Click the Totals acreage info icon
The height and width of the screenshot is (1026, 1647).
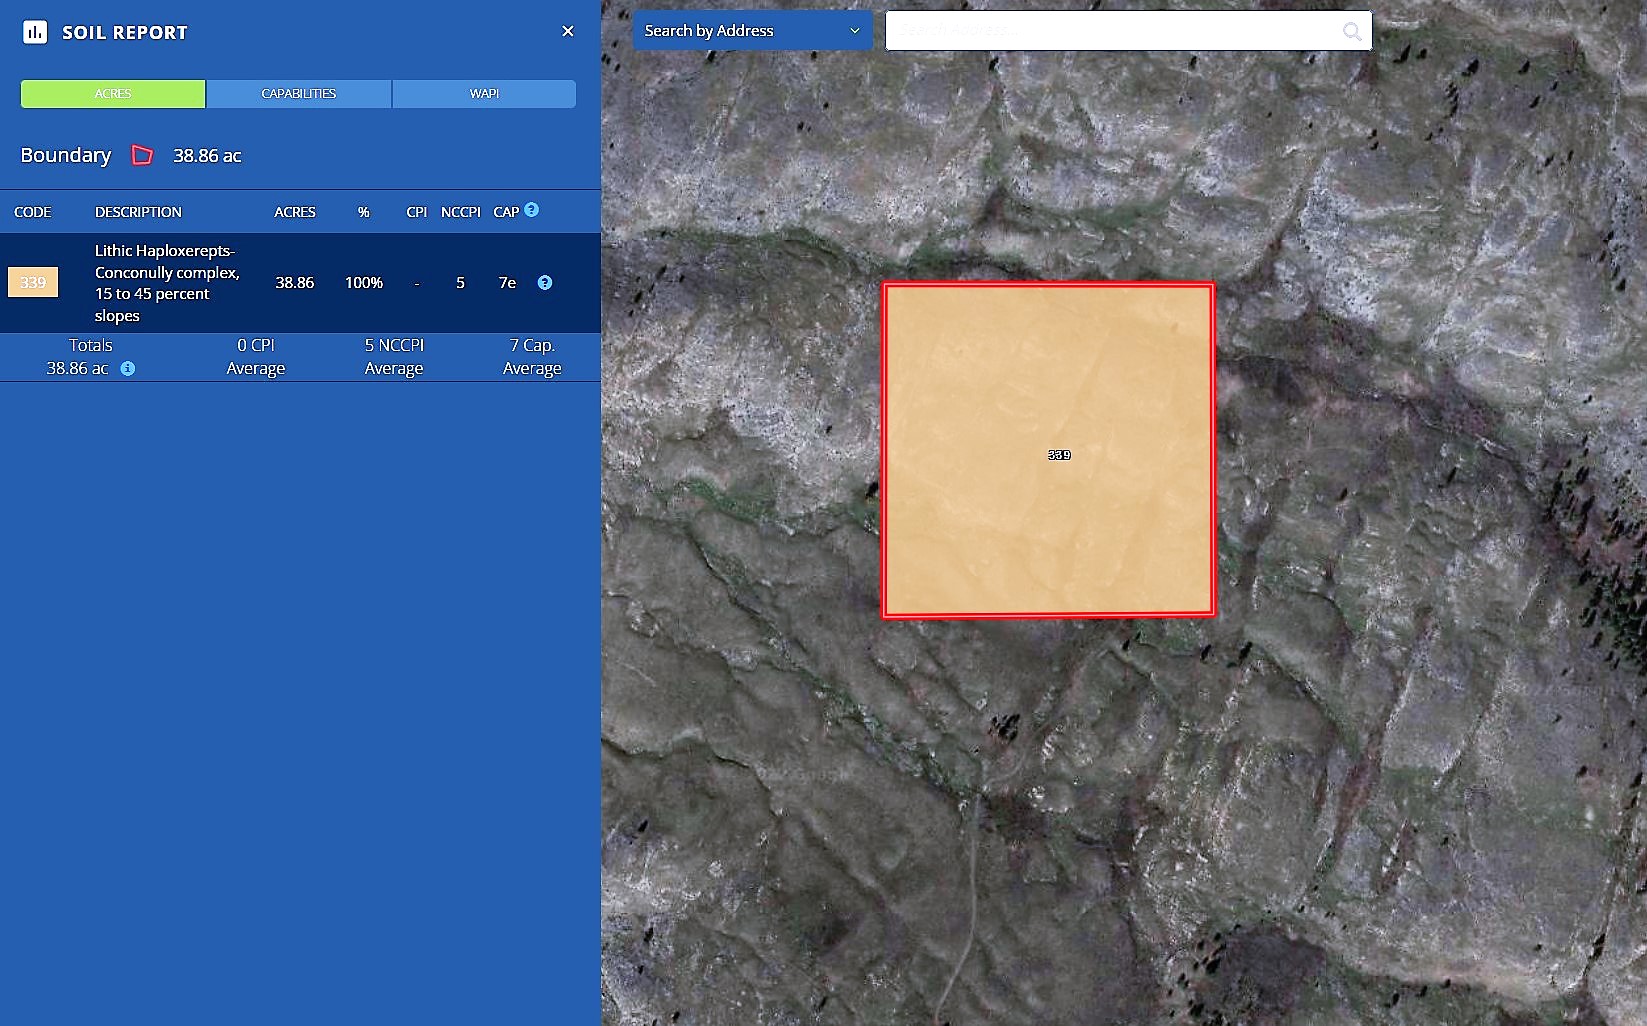(x=128, y=369)
